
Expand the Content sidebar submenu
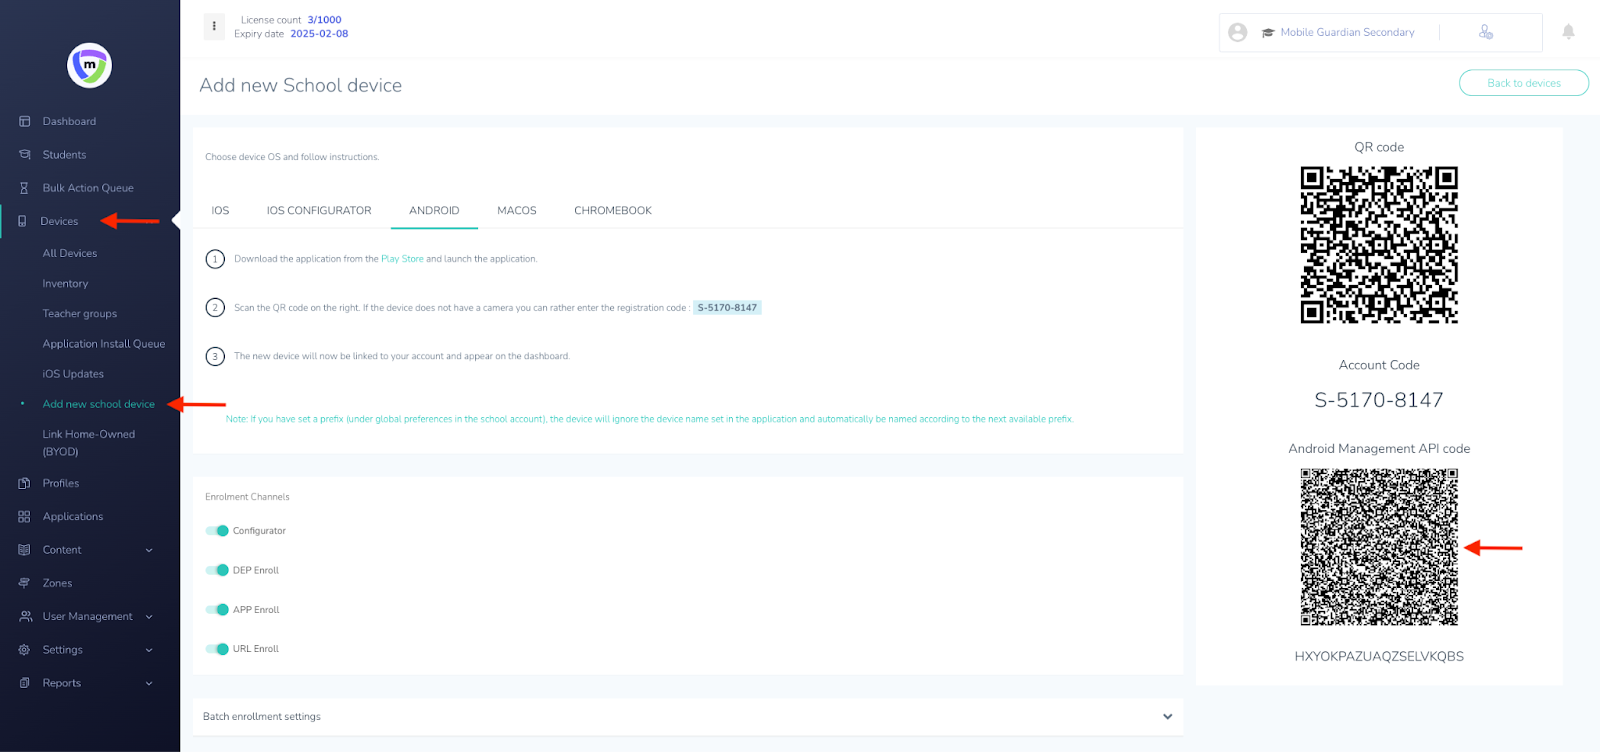[x=149, y=550]
